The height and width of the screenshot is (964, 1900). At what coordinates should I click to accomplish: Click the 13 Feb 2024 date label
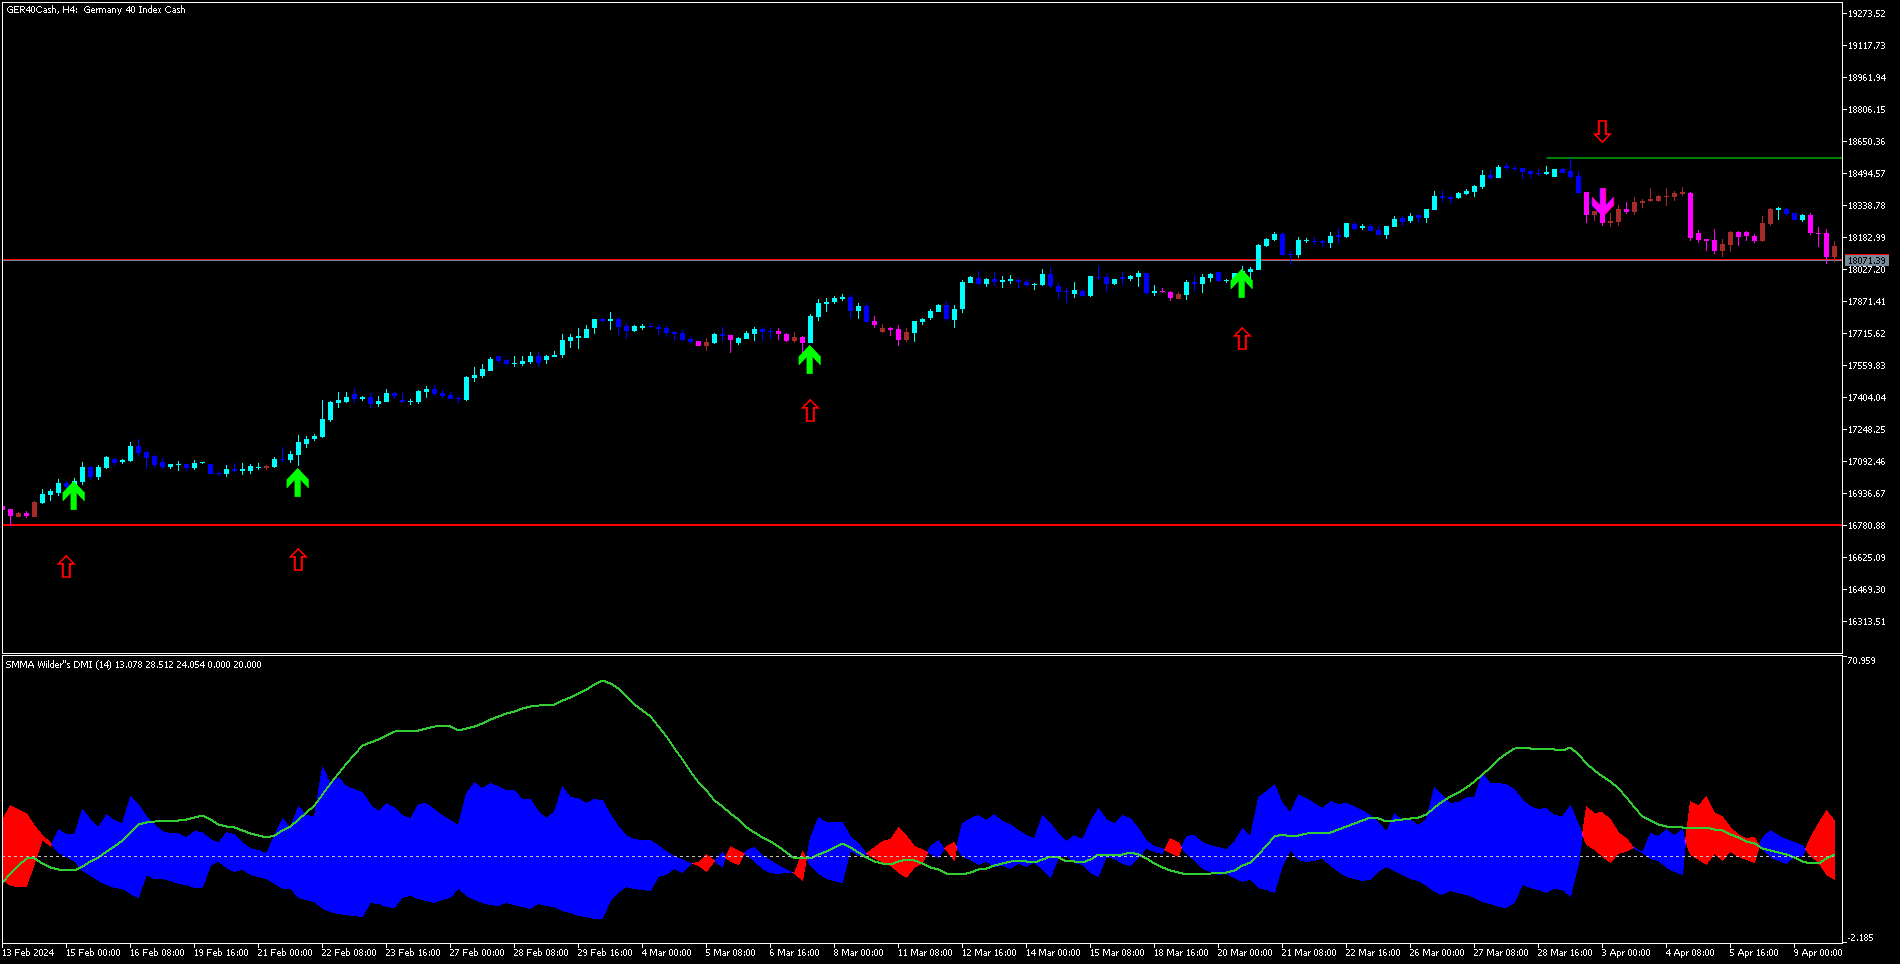click(x=28, y=953)
